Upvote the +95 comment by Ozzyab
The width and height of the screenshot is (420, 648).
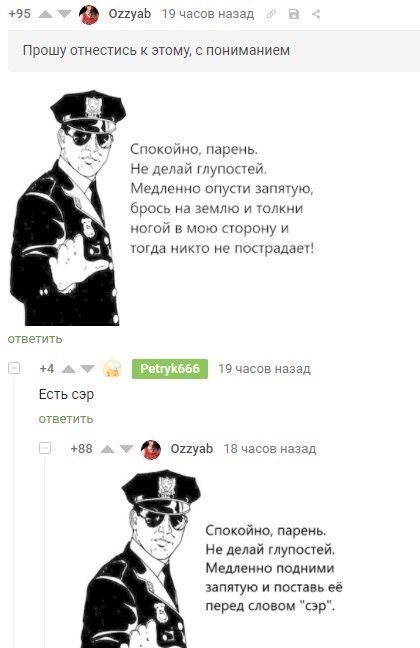coord(45,14)
